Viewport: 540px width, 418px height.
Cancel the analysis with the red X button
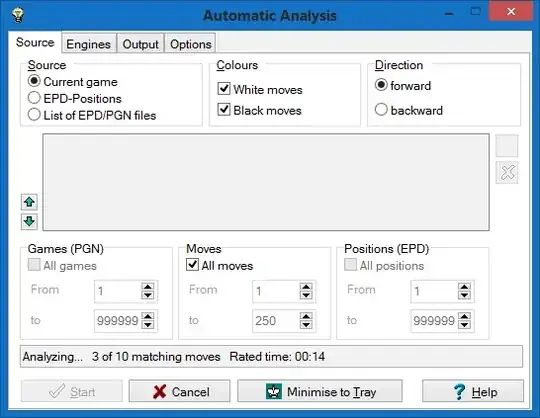179,391
